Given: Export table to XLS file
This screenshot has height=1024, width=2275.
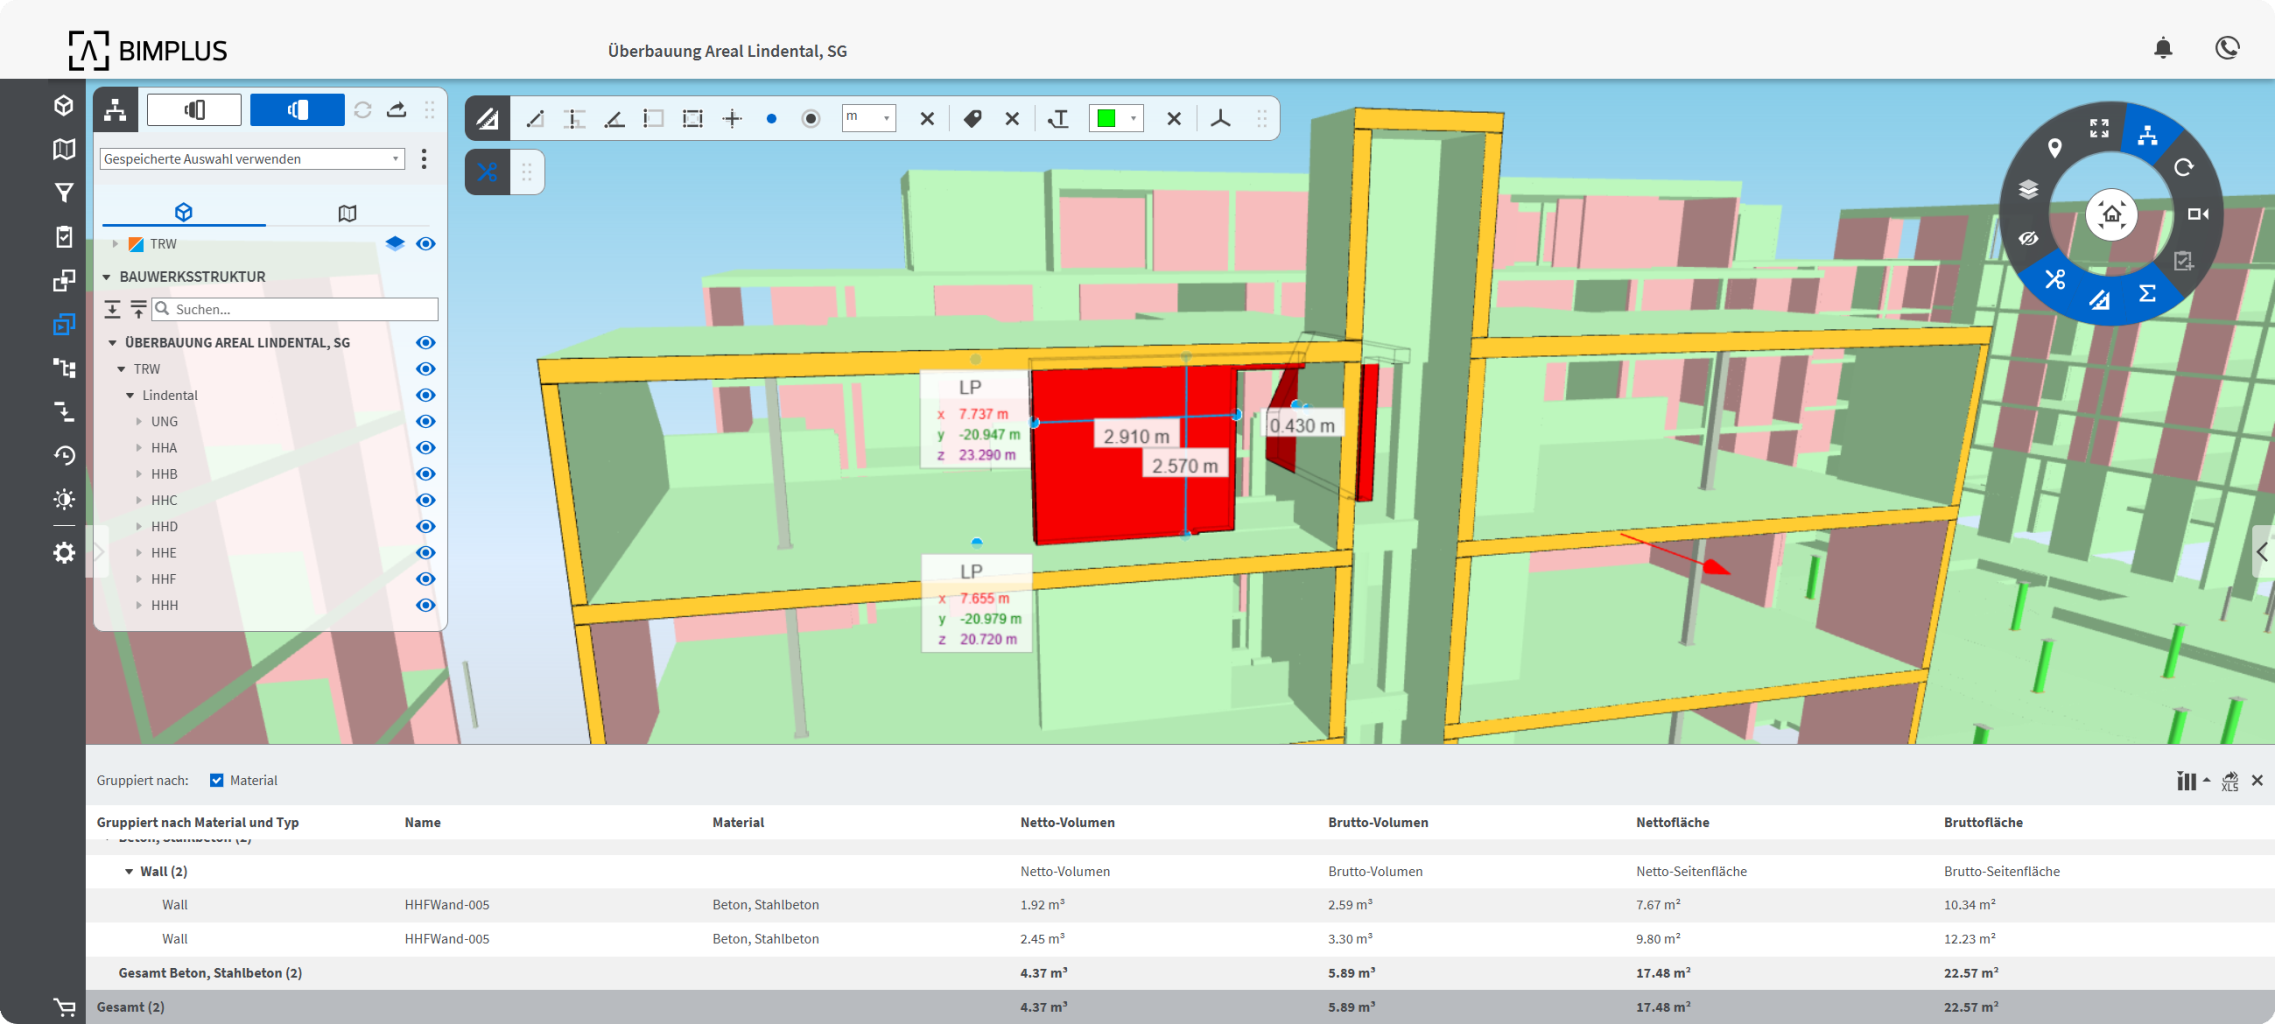Looking at the screenshot, I should pyautogui.click(x=2229, y=781).
